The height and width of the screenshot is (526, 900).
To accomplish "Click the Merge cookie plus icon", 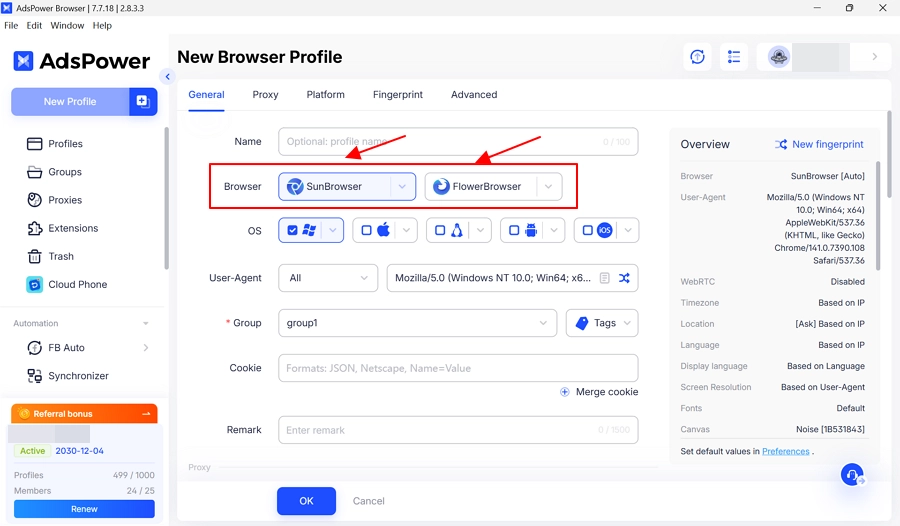I will (x=565, y=392).
